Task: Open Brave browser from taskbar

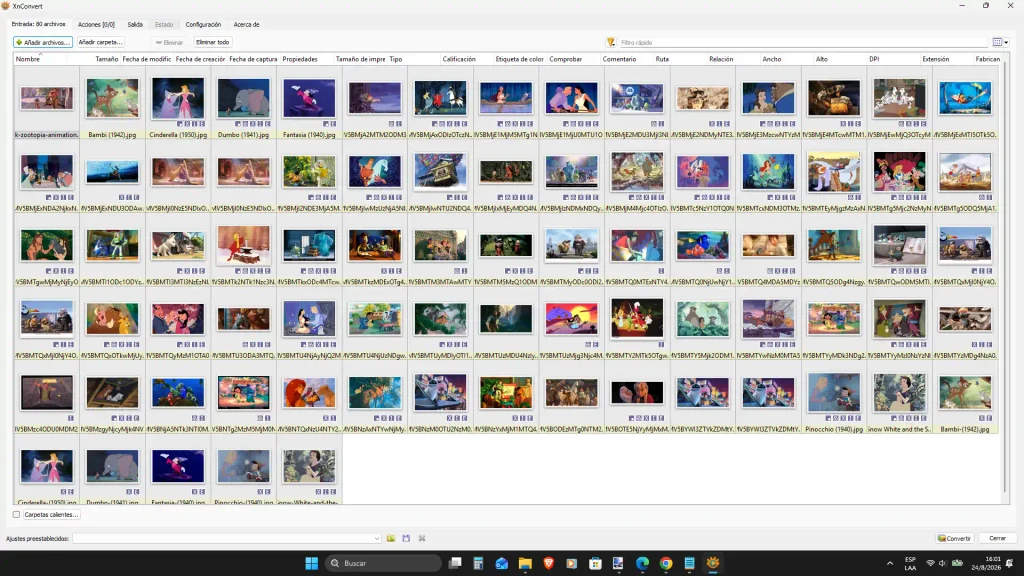Action: [x=549, y=563]
